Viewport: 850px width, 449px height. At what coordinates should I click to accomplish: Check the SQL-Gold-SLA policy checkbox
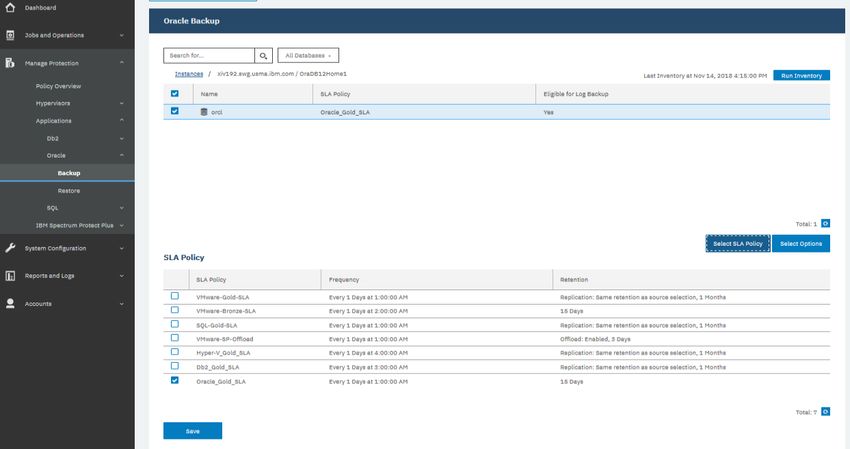click(x=175, y=324)
